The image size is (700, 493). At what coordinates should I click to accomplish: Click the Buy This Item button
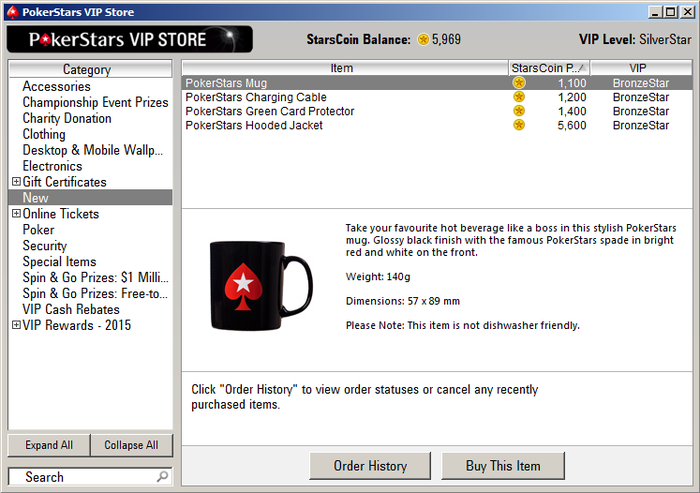503,466
